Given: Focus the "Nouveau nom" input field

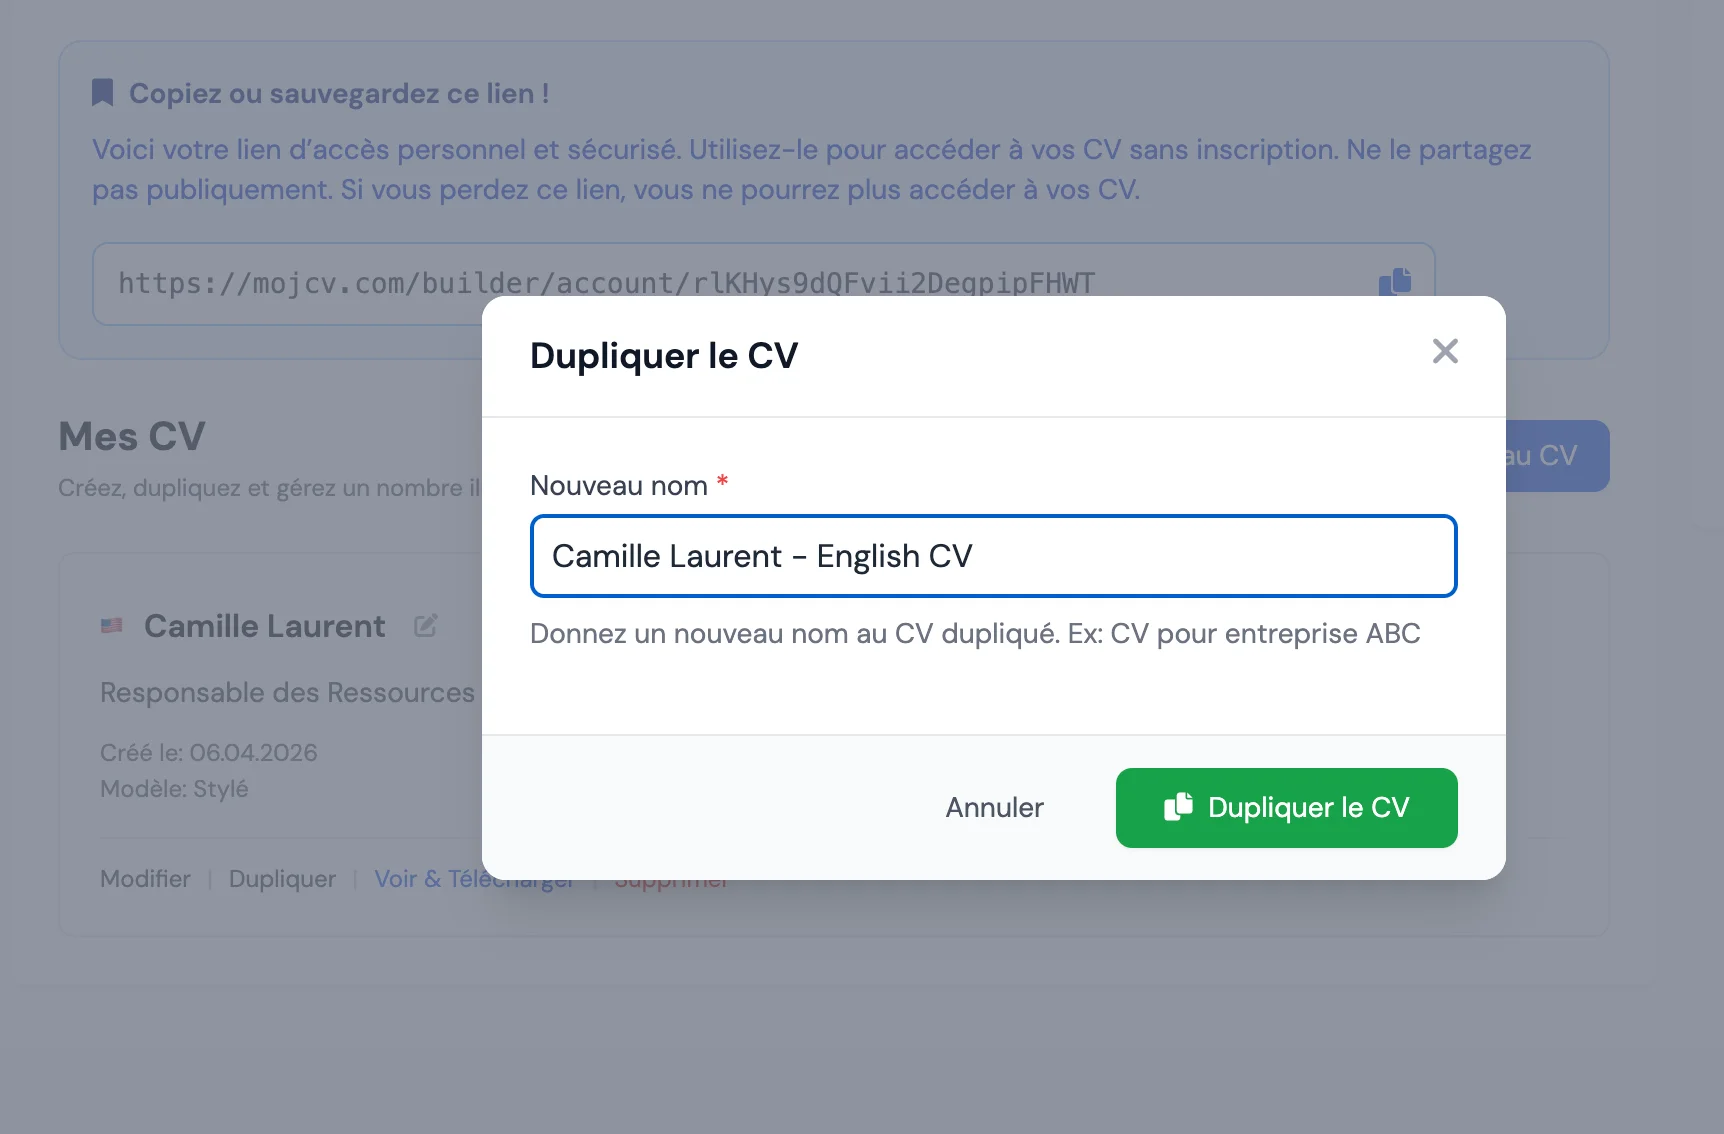Looking at the screenshot, I should [x=993, y=557].
